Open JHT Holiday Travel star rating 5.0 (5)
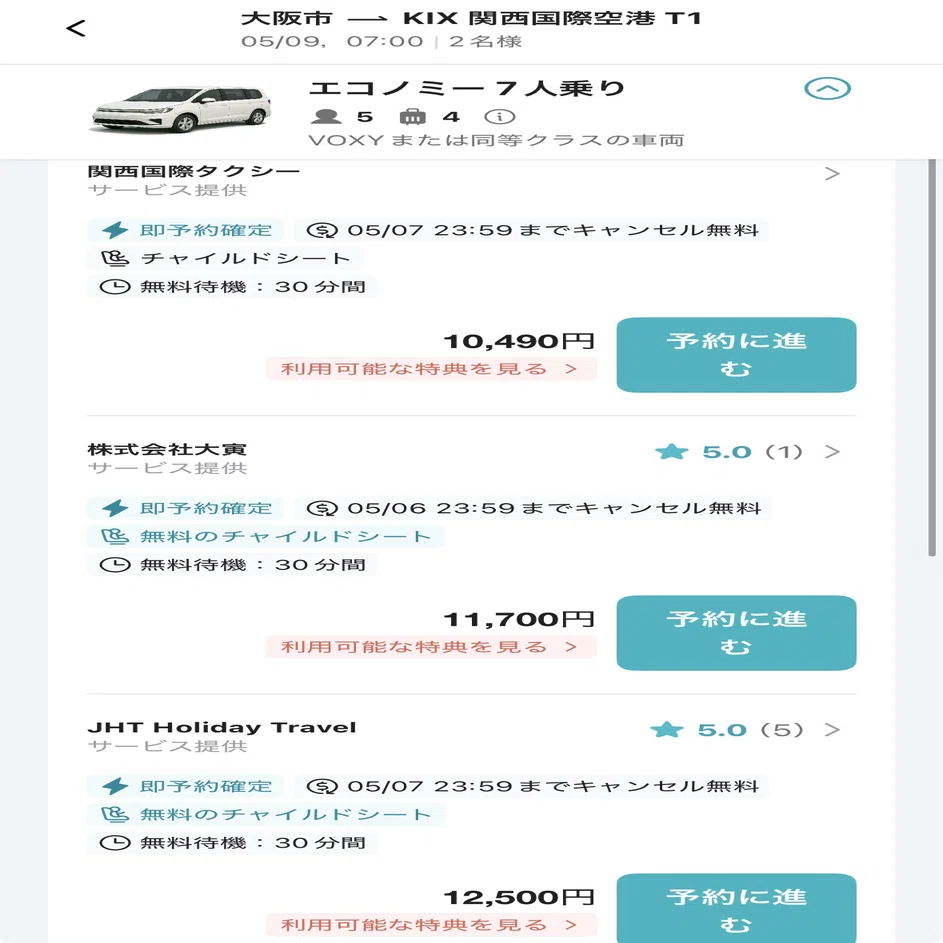The height and width of the screenshot is (943, 943). (726, 730)
